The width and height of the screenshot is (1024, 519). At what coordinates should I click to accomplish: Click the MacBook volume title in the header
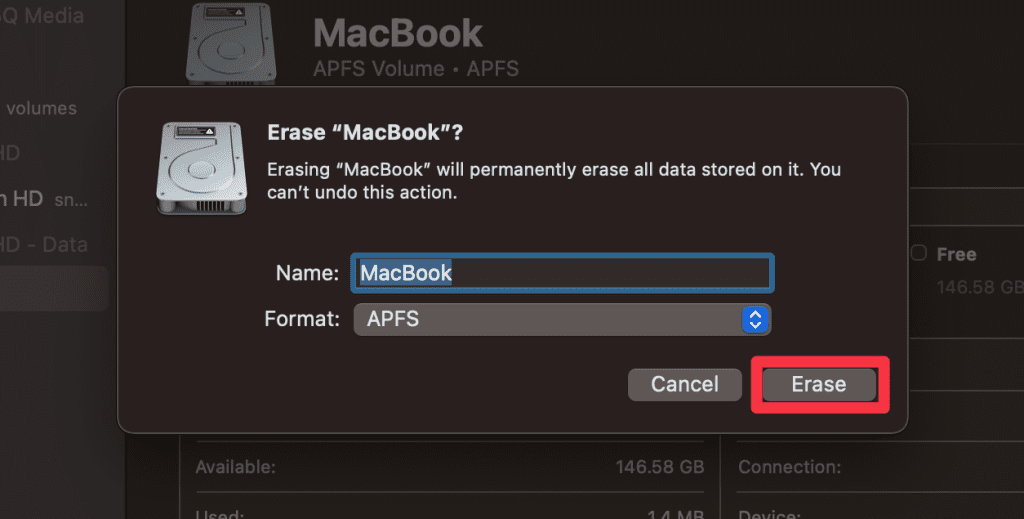tap(398, 34)
